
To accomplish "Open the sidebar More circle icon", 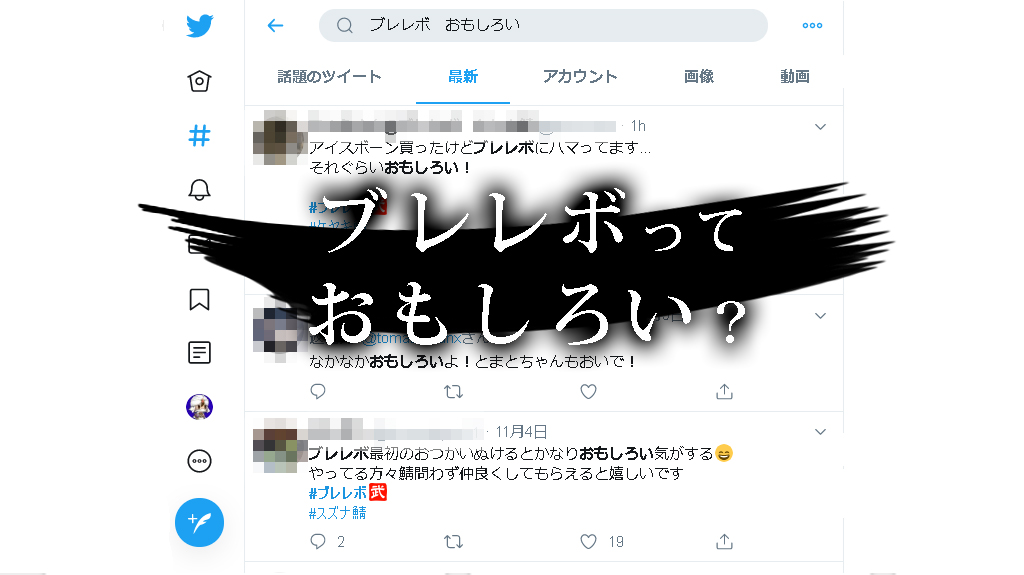I will click(x=199, y=461).
